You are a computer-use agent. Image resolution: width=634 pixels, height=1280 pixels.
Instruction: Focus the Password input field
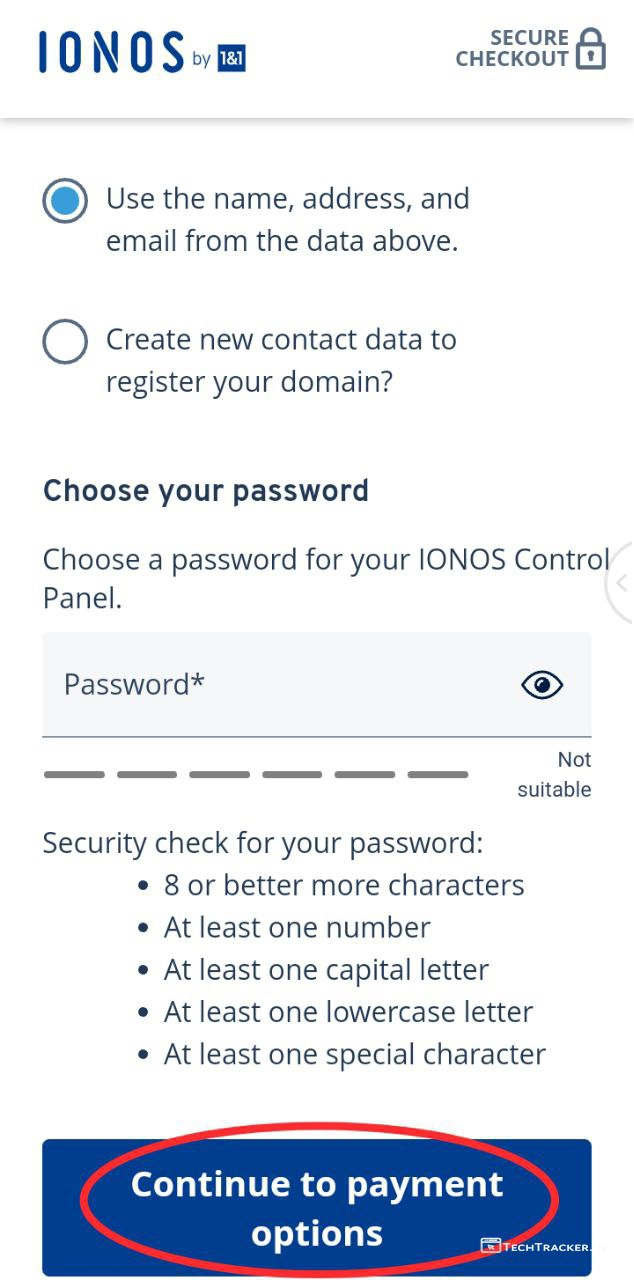[x=280, y=685]
